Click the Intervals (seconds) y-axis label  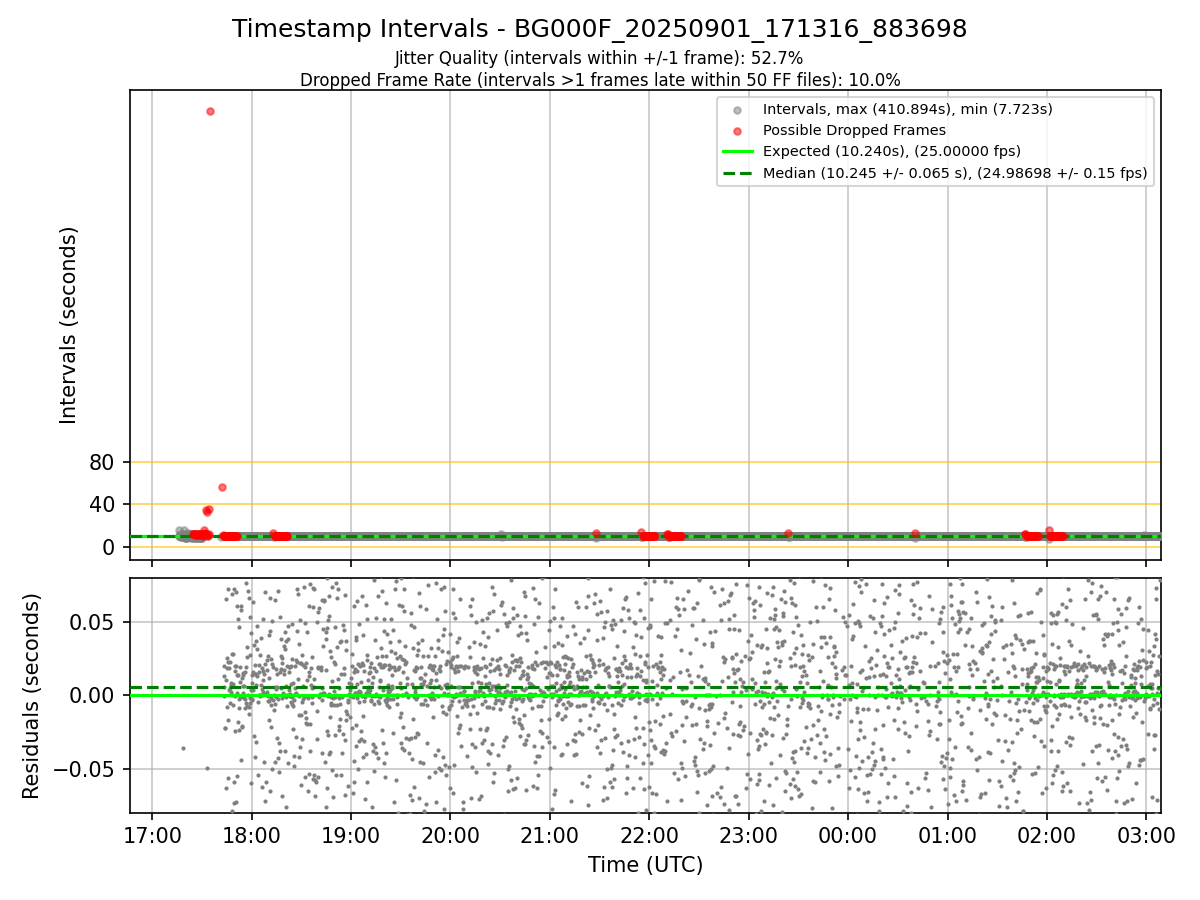pos(68,325)
